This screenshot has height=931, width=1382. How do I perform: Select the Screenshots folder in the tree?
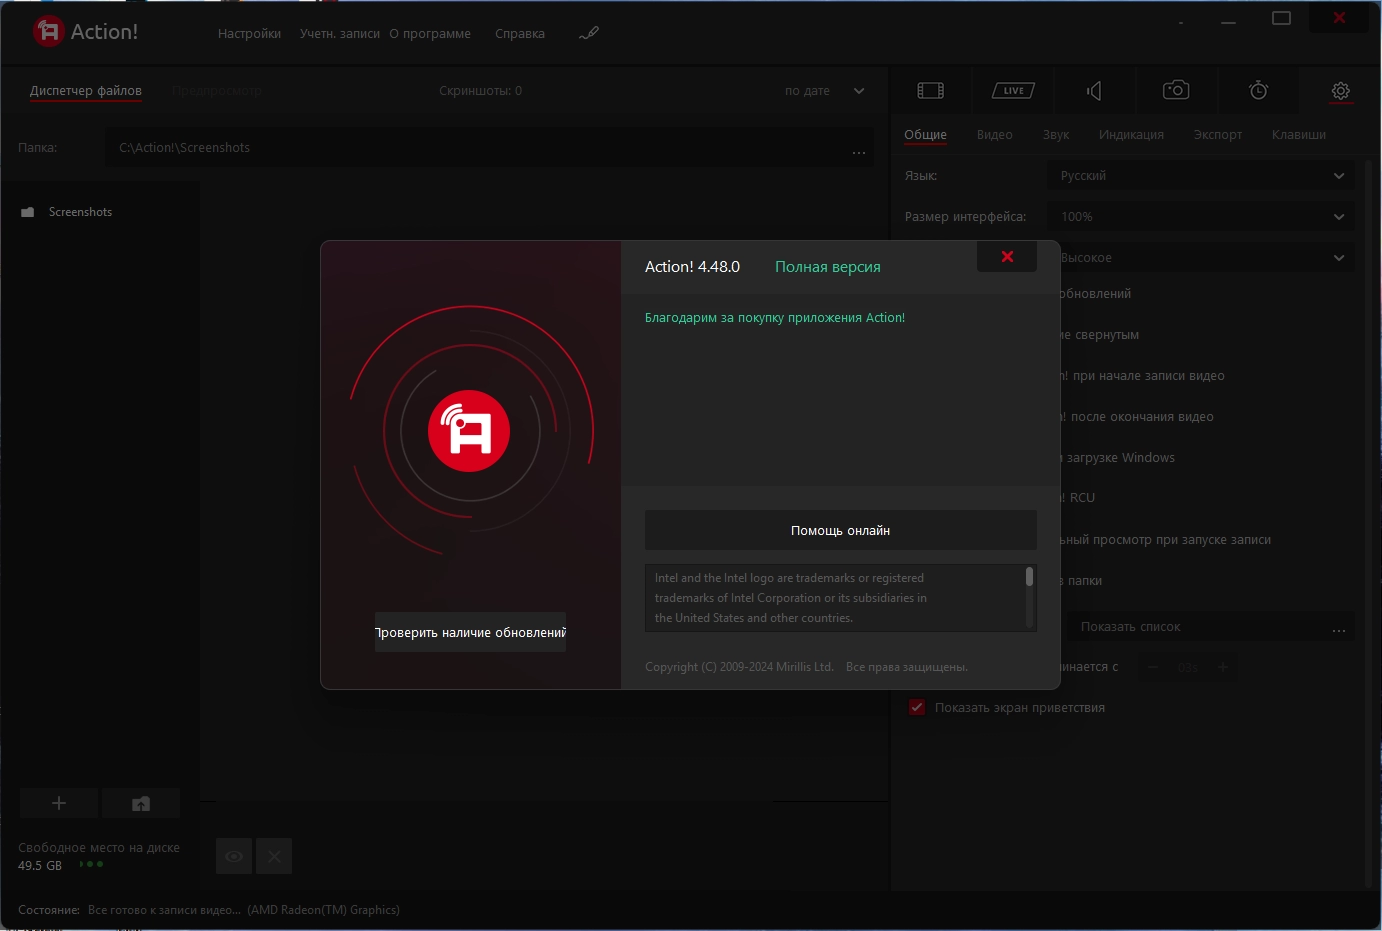coord(80,212)
